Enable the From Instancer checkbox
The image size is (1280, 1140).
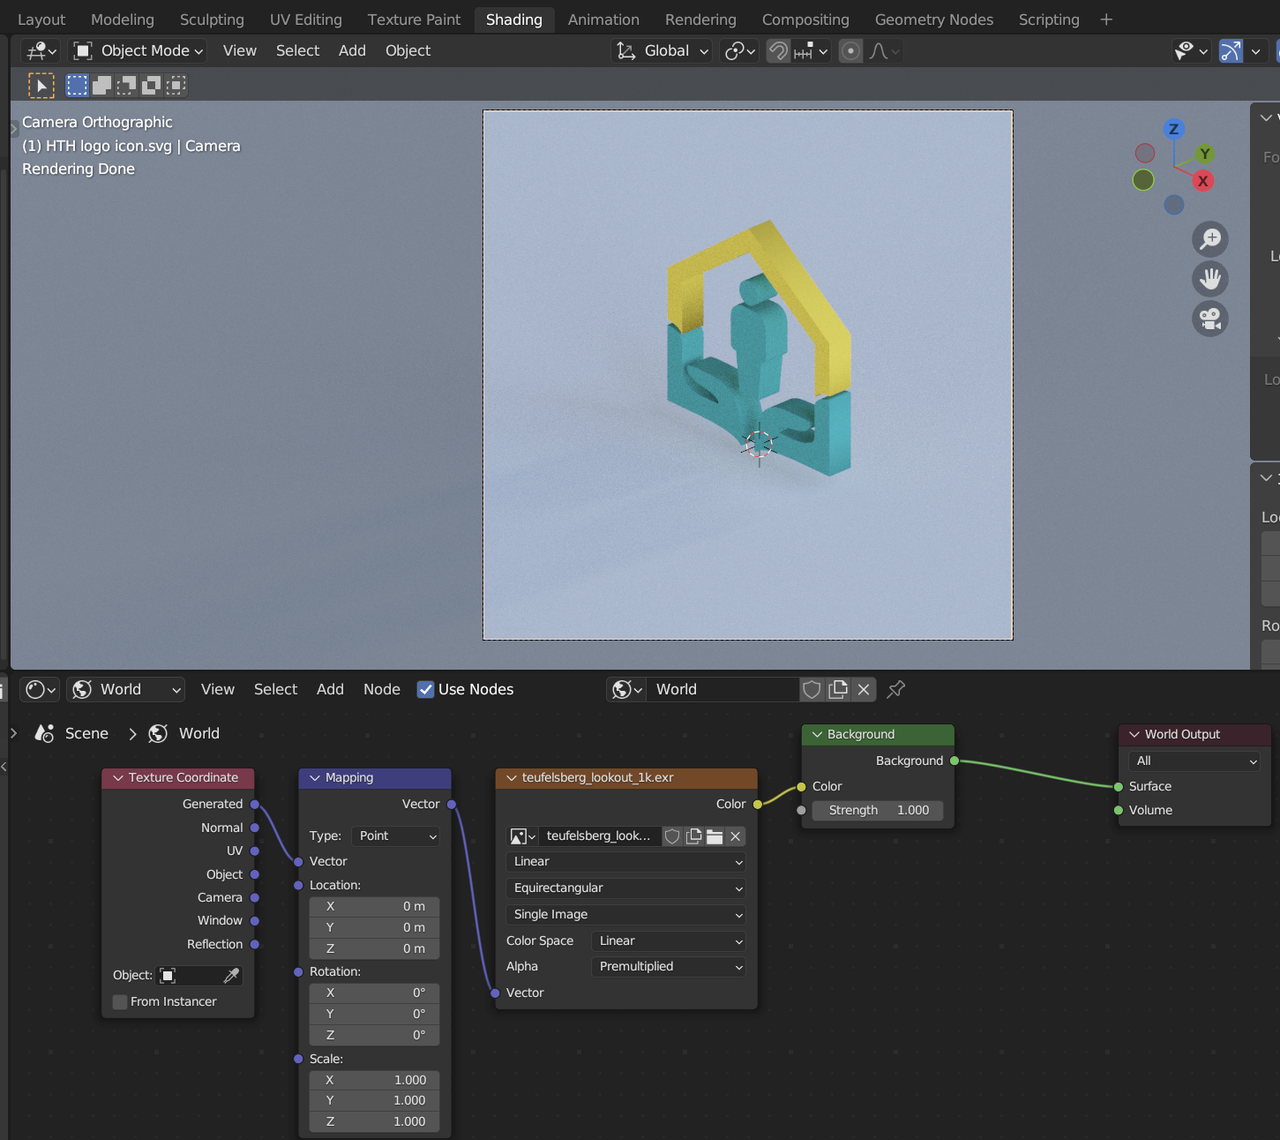tap(120, 1002)
